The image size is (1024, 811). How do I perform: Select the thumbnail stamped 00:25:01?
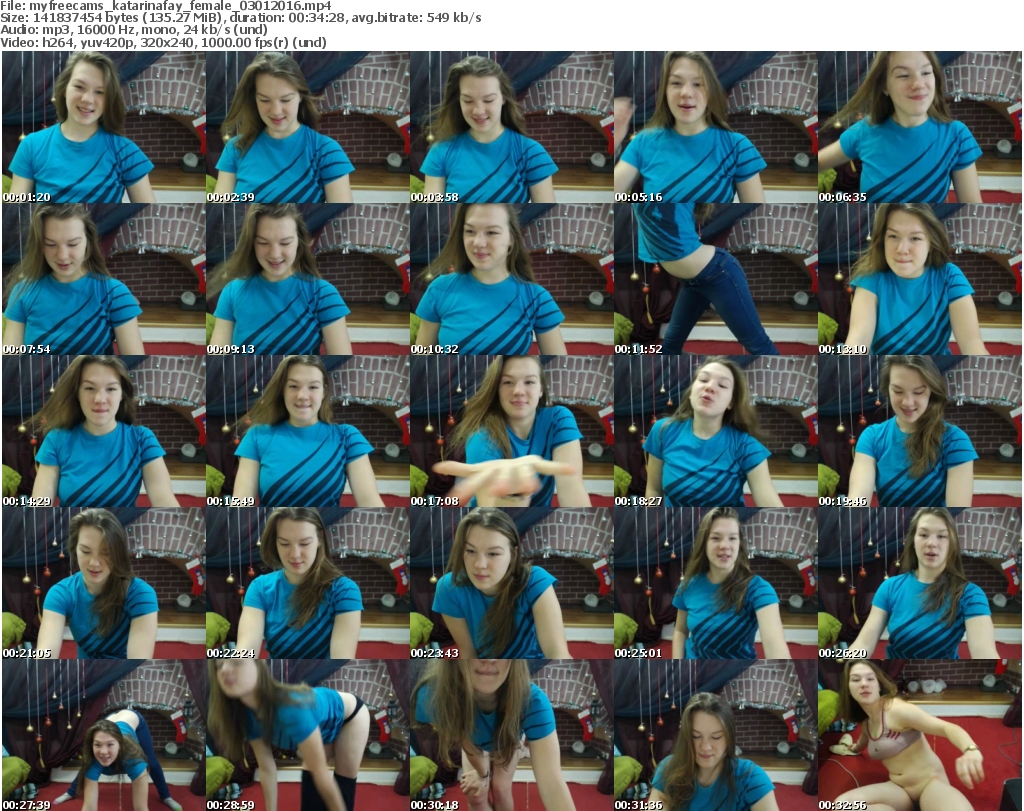tap(715, 583)
